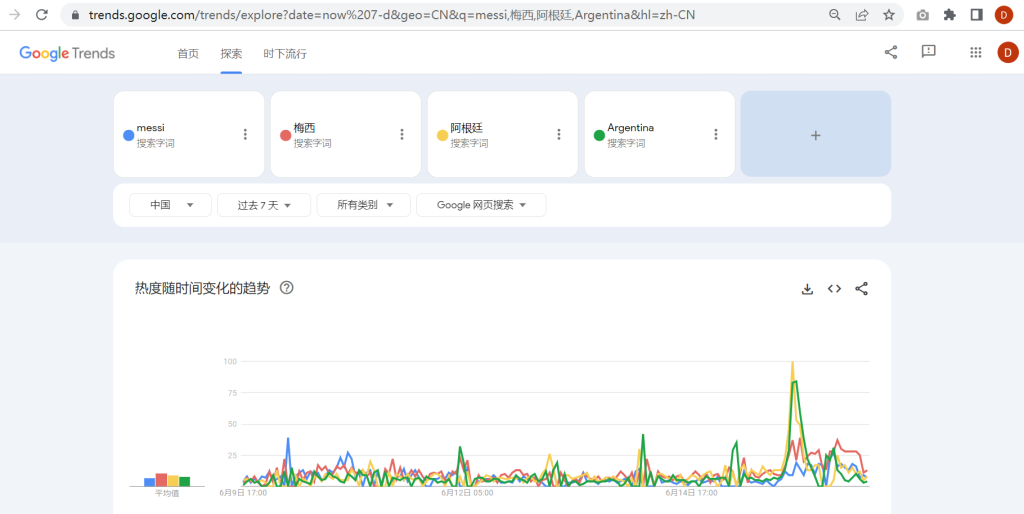
Task: Open the extensions puzzle icon
Action: point(950,15)
